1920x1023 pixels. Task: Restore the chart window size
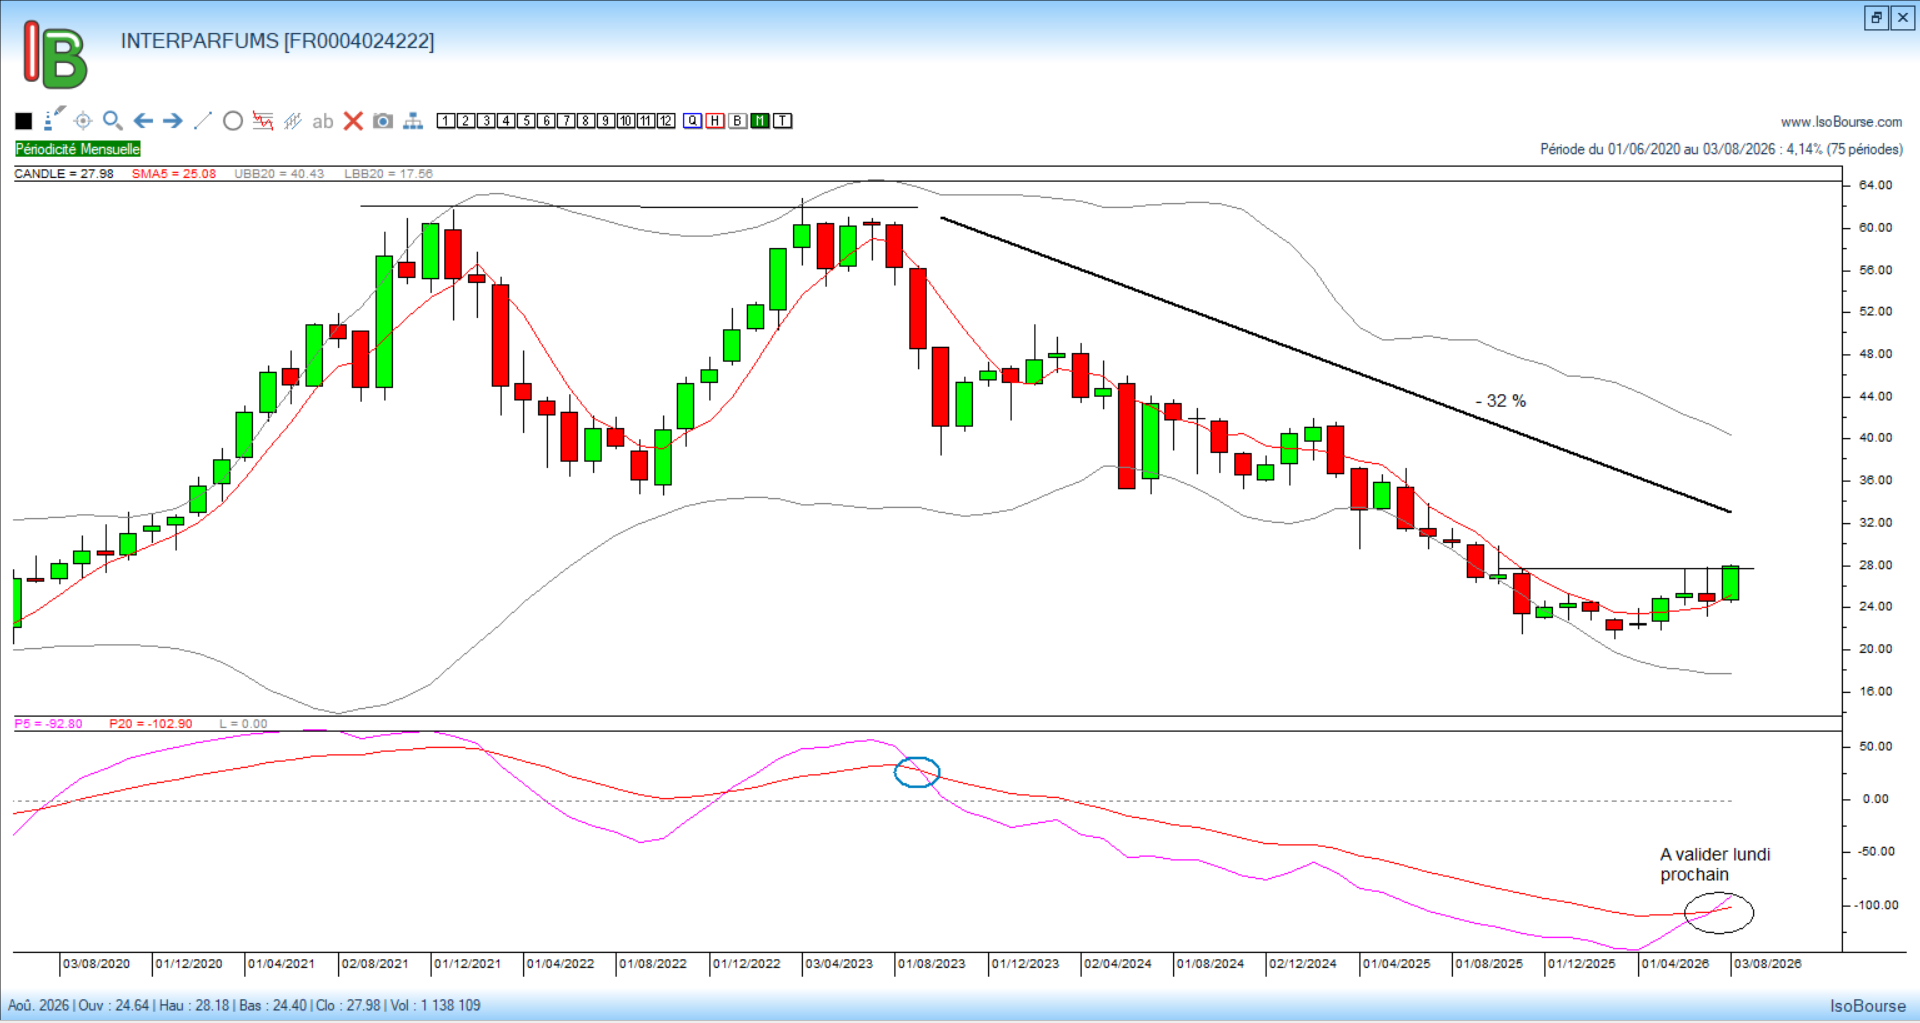pyautogui.click(x=1876, y=18)
